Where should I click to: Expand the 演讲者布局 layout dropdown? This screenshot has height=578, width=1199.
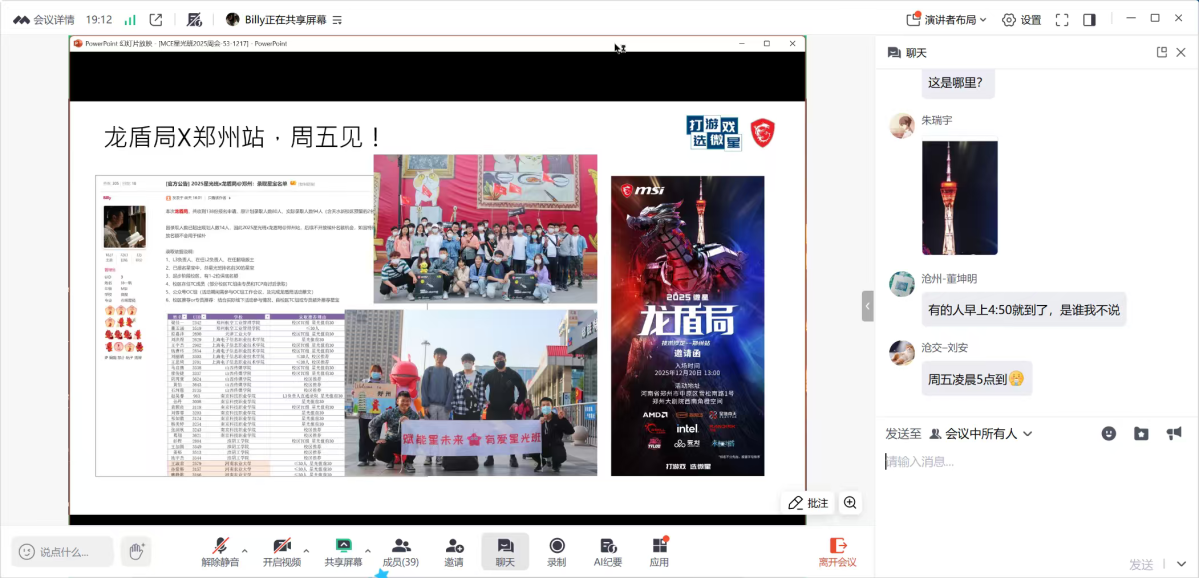coord(946,19)
